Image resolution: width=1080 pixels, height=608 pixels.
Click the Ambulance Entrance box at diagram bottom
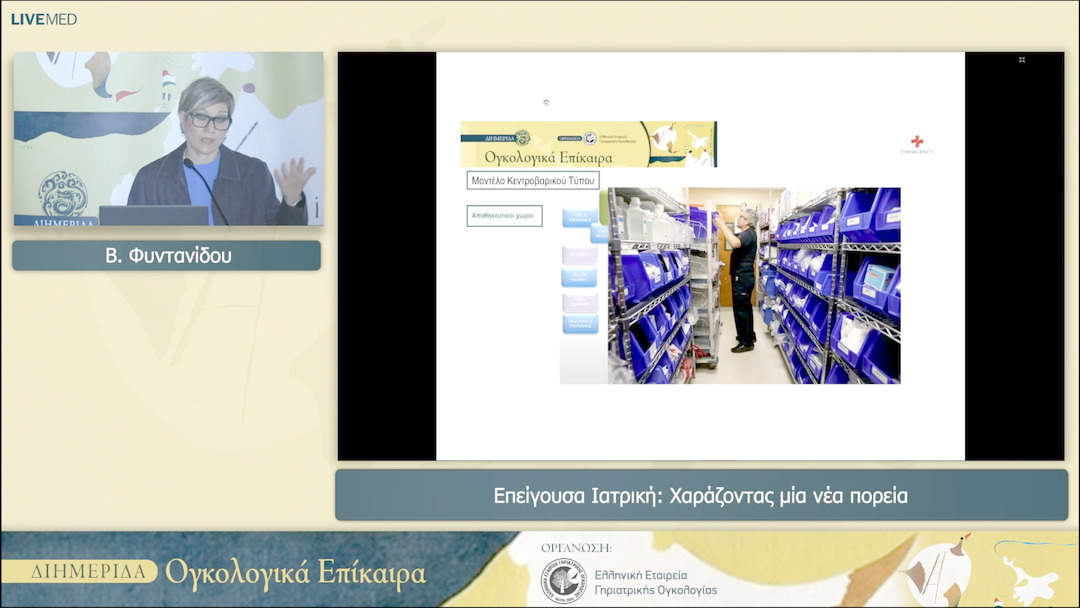point(579,324)
